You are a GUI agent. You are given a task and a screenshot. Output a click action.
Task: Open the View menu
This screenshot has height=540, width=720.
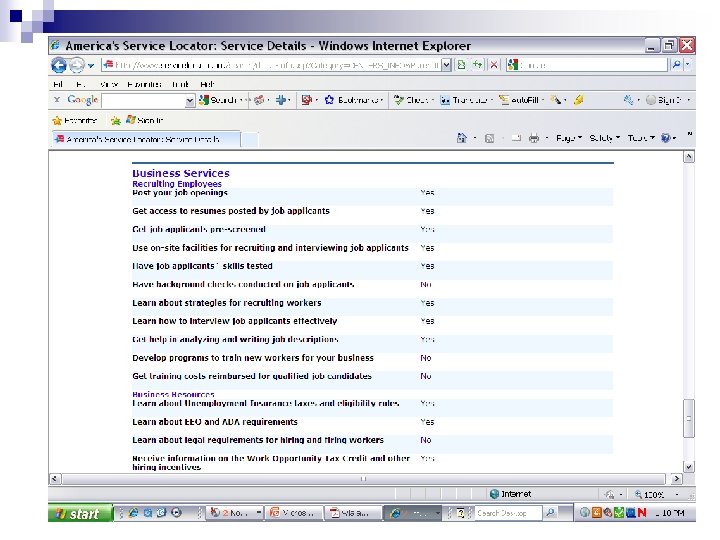click(x=109, y=84)
